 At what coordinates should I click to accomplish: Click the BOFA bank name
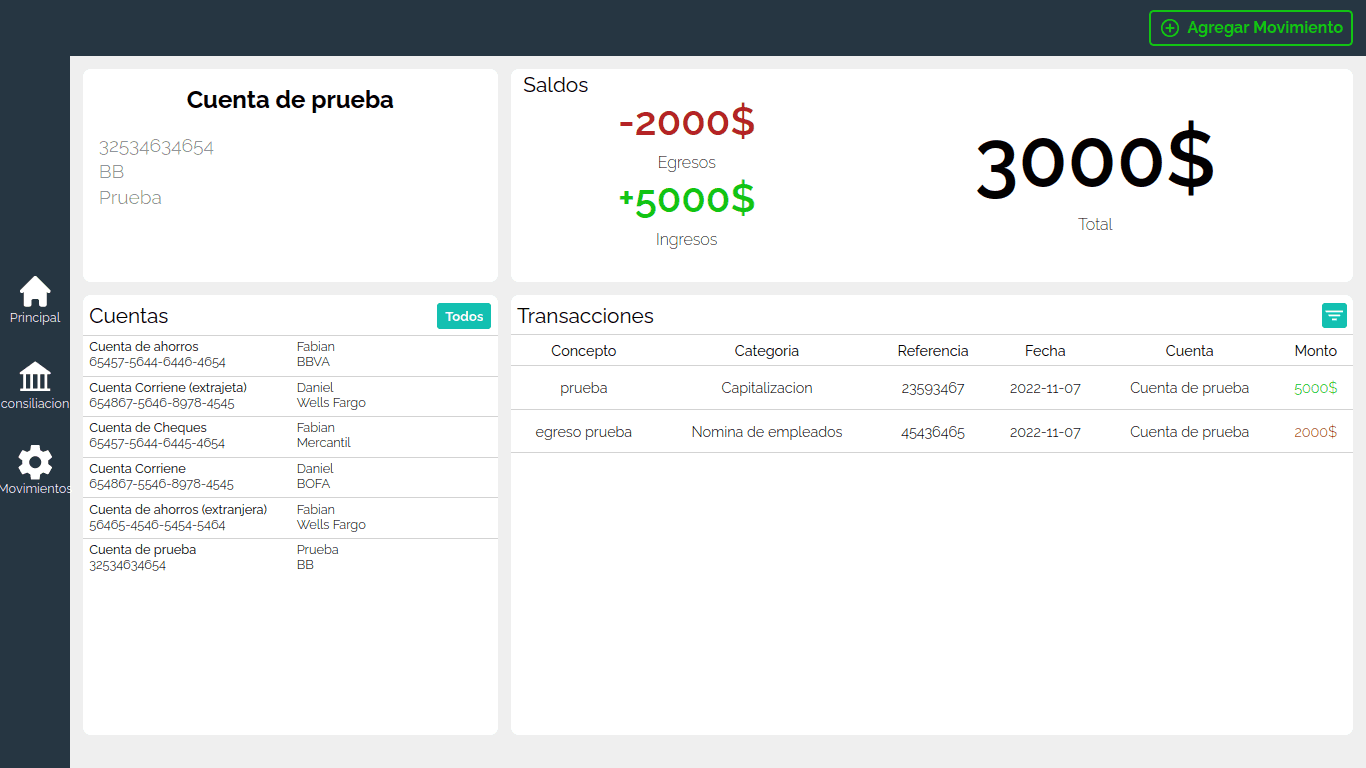tap(313, 484)
